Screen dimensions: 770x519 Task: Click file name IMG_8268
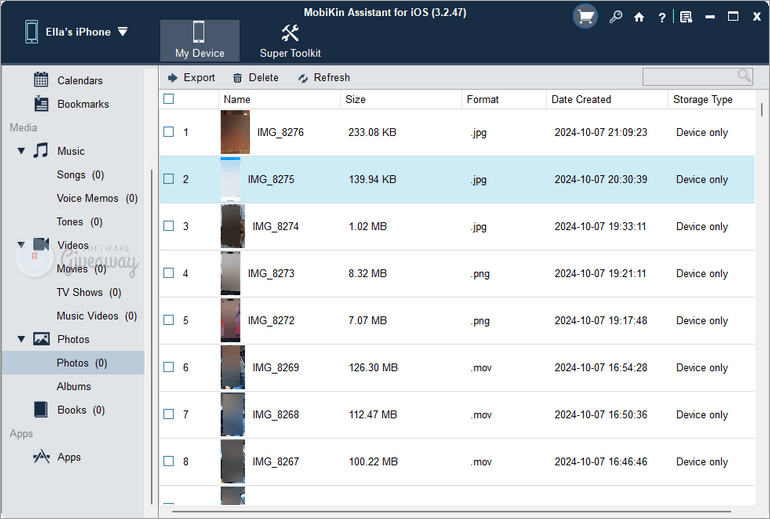click(275, 414)
